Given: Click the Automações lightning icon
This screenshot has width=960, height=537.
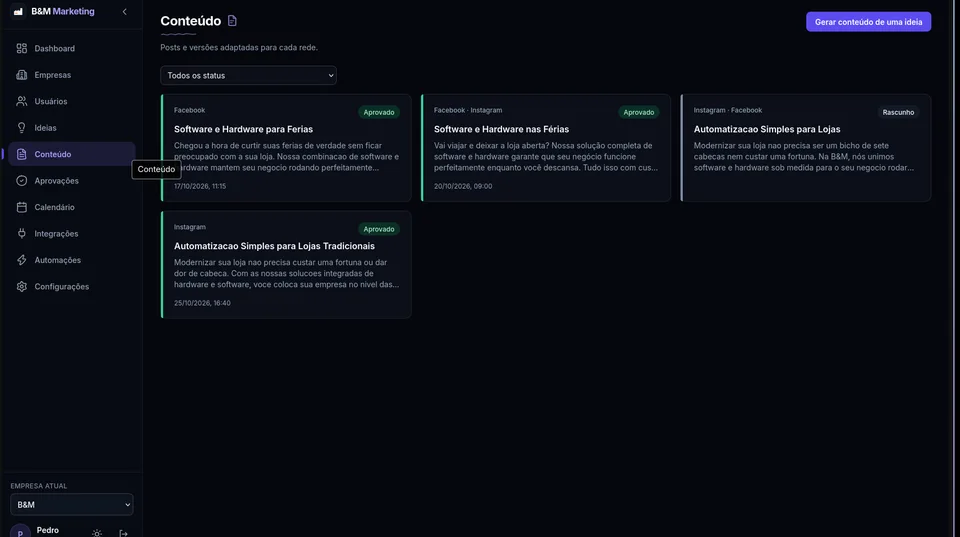Looking at the screenshot, I should (x=21, y=260).
